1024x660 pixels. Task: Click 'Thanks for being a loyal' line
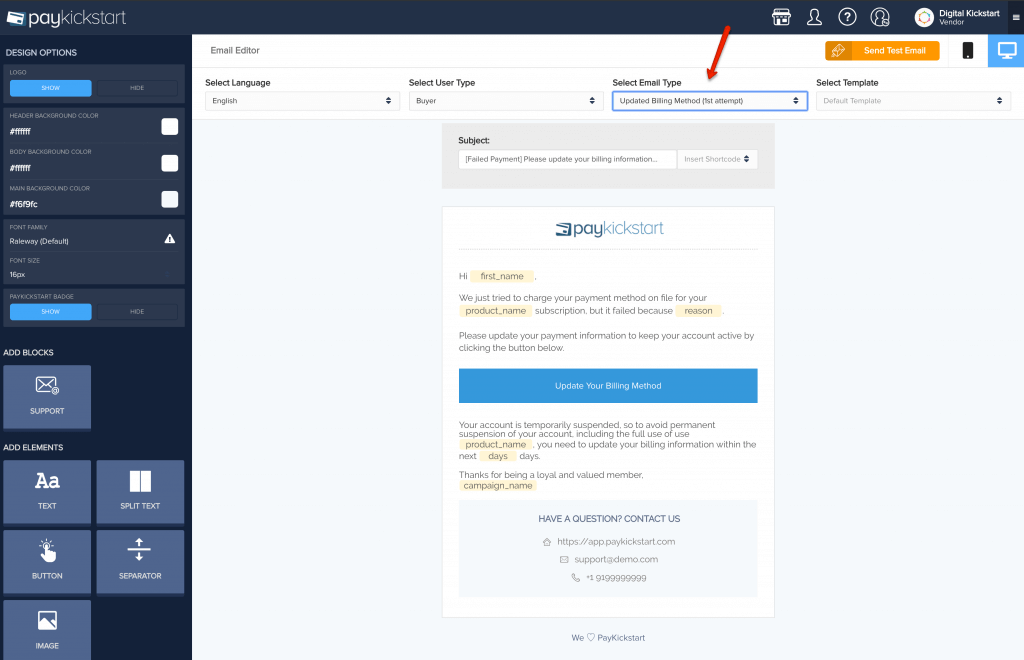pos(551,475)
